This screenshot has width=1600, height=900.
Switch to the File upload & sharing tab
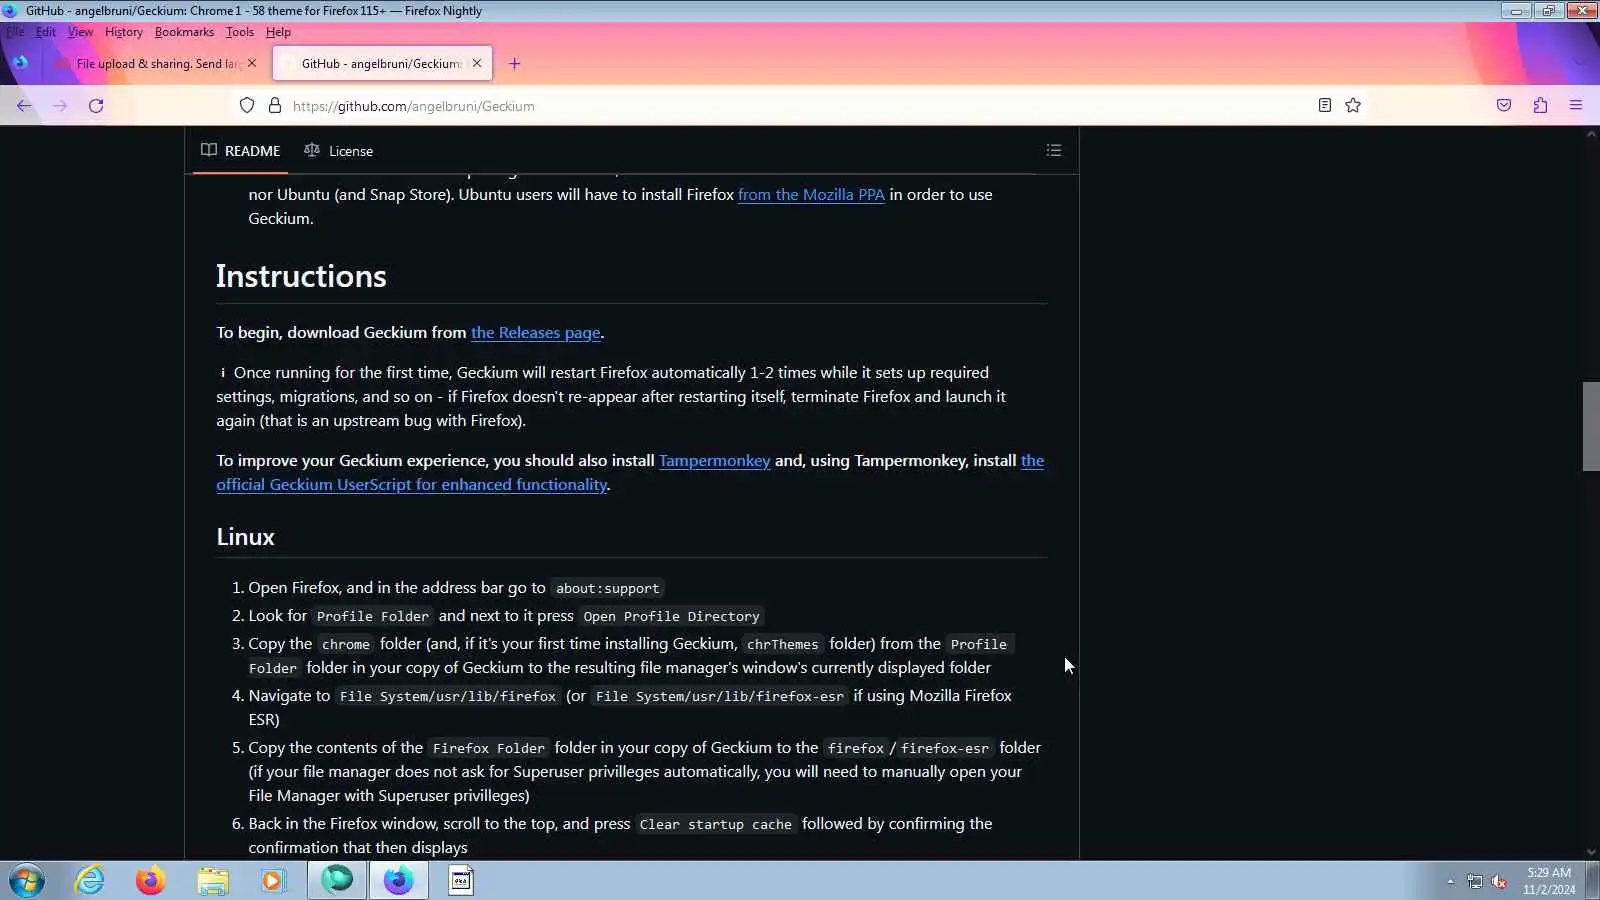[157, 64]
